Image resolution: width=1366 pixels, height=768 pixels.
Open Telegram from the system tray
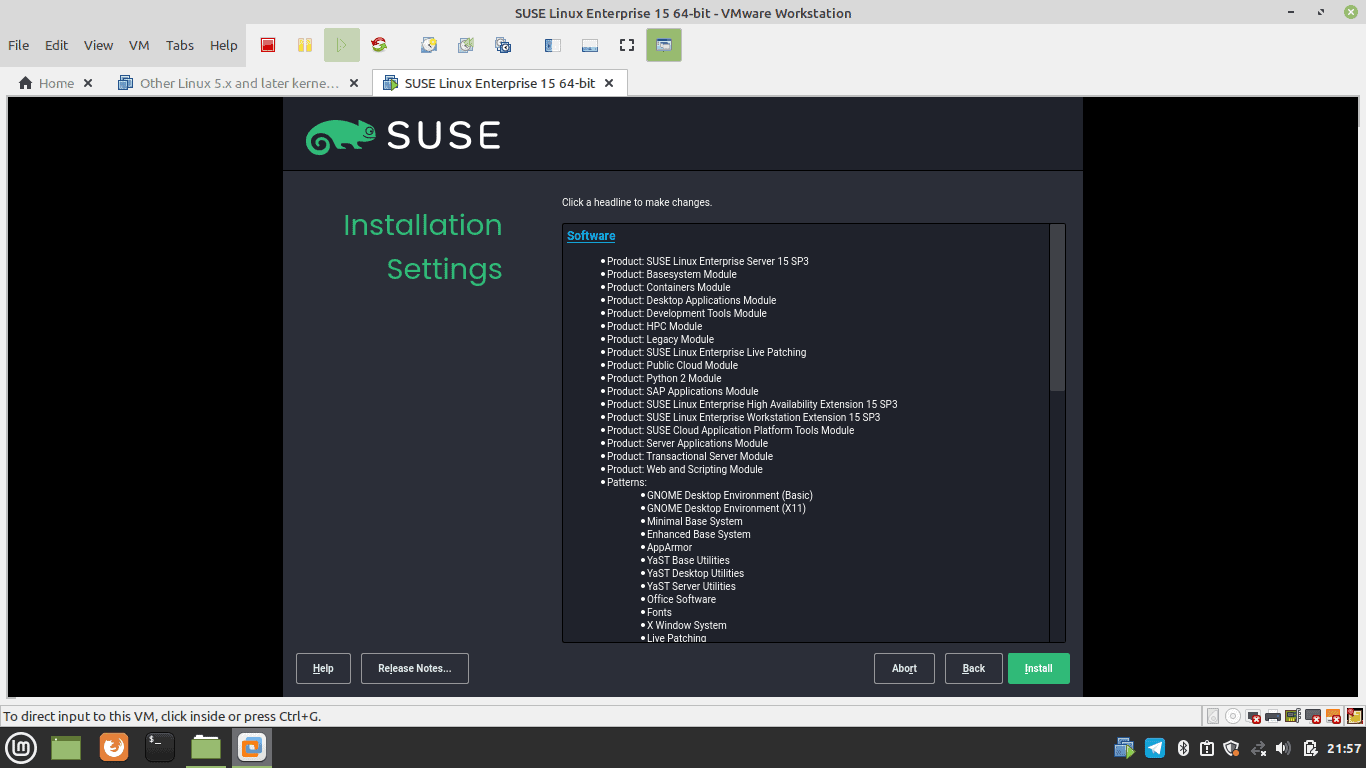(1155, 748)
